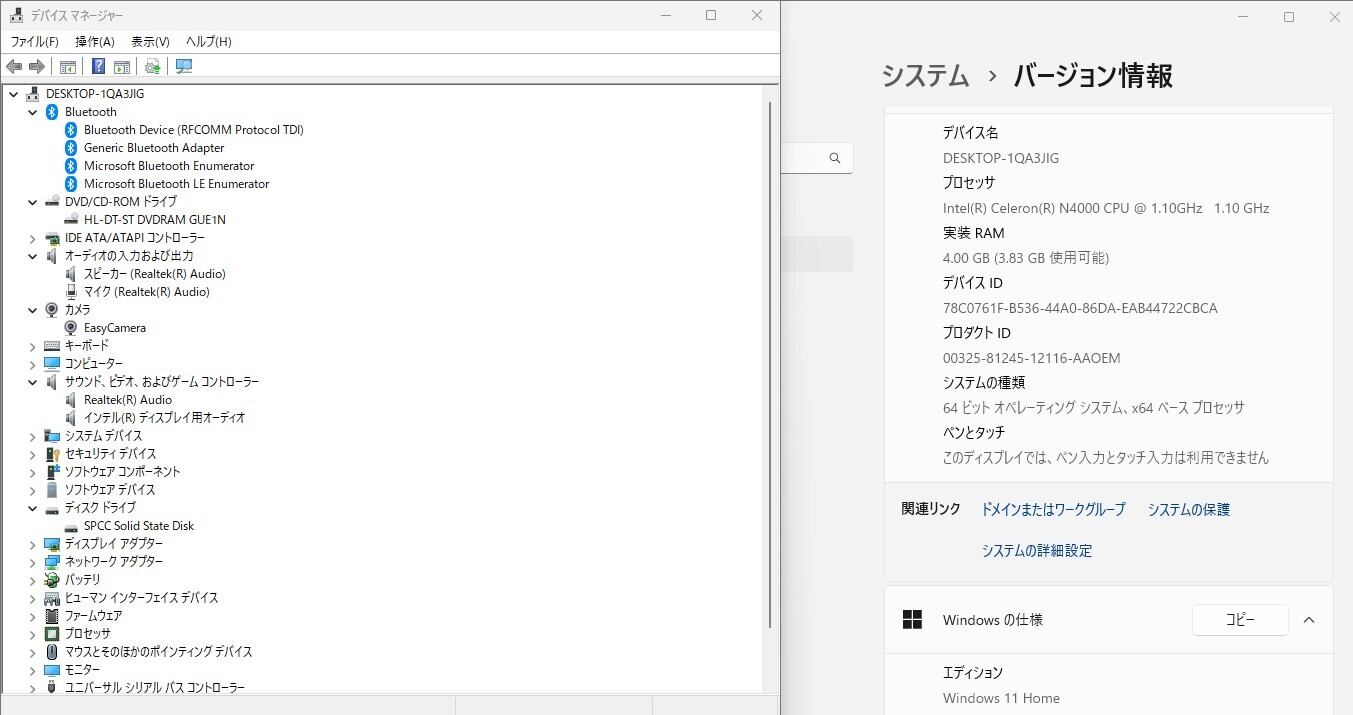Click the battery icon of バッテリ category
Screen dimensions: 1353x715
(52, 580)
